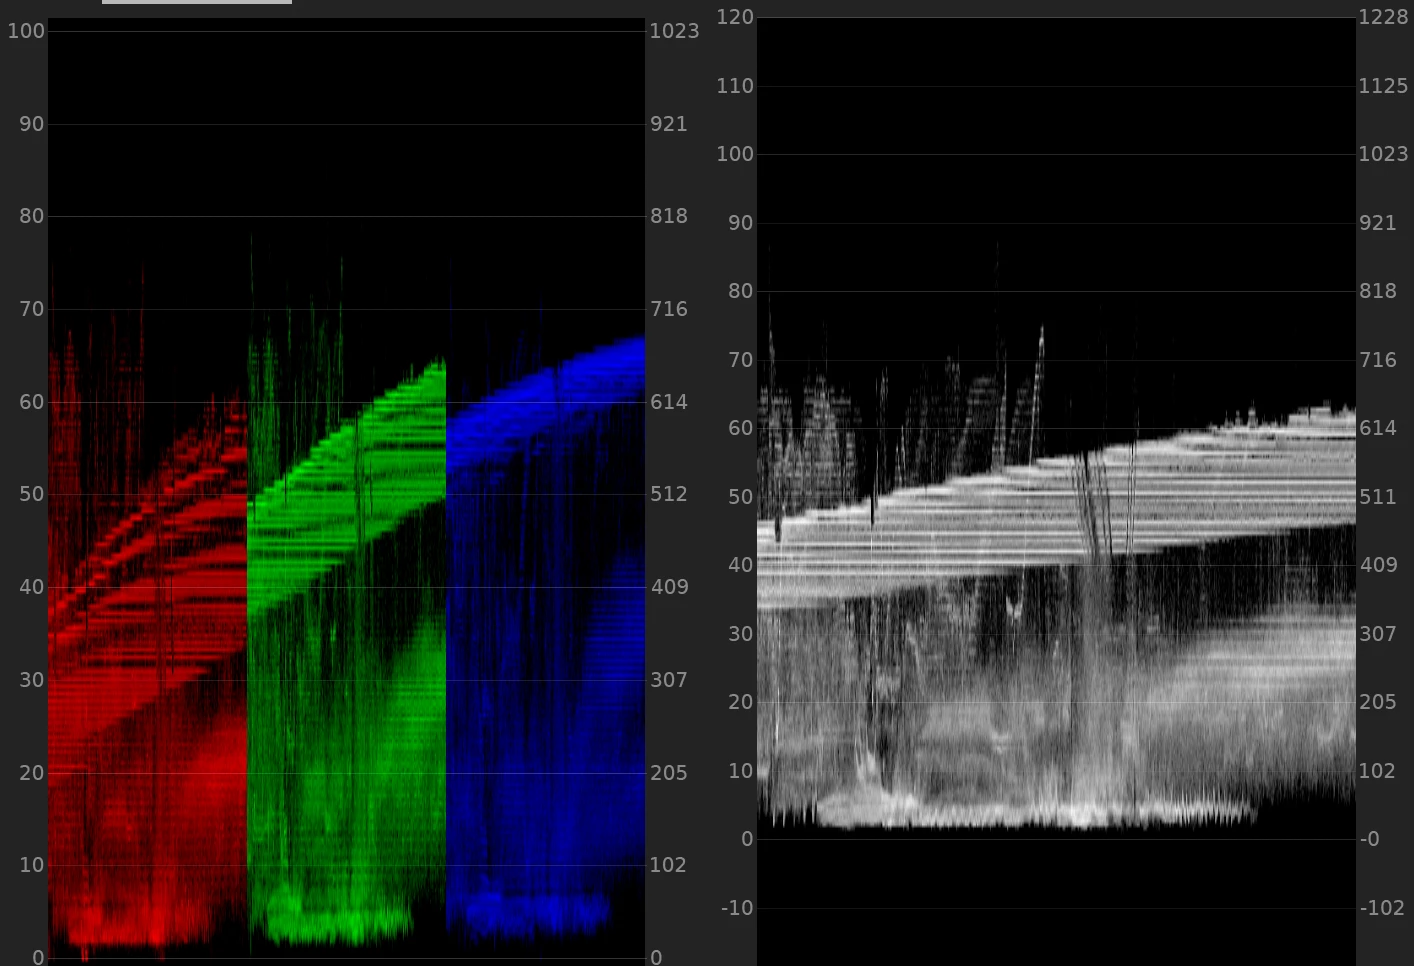Click the 30 label on RGB parade's left scale
This screenshot has width=1414, height=966.
tap(32, 680)
